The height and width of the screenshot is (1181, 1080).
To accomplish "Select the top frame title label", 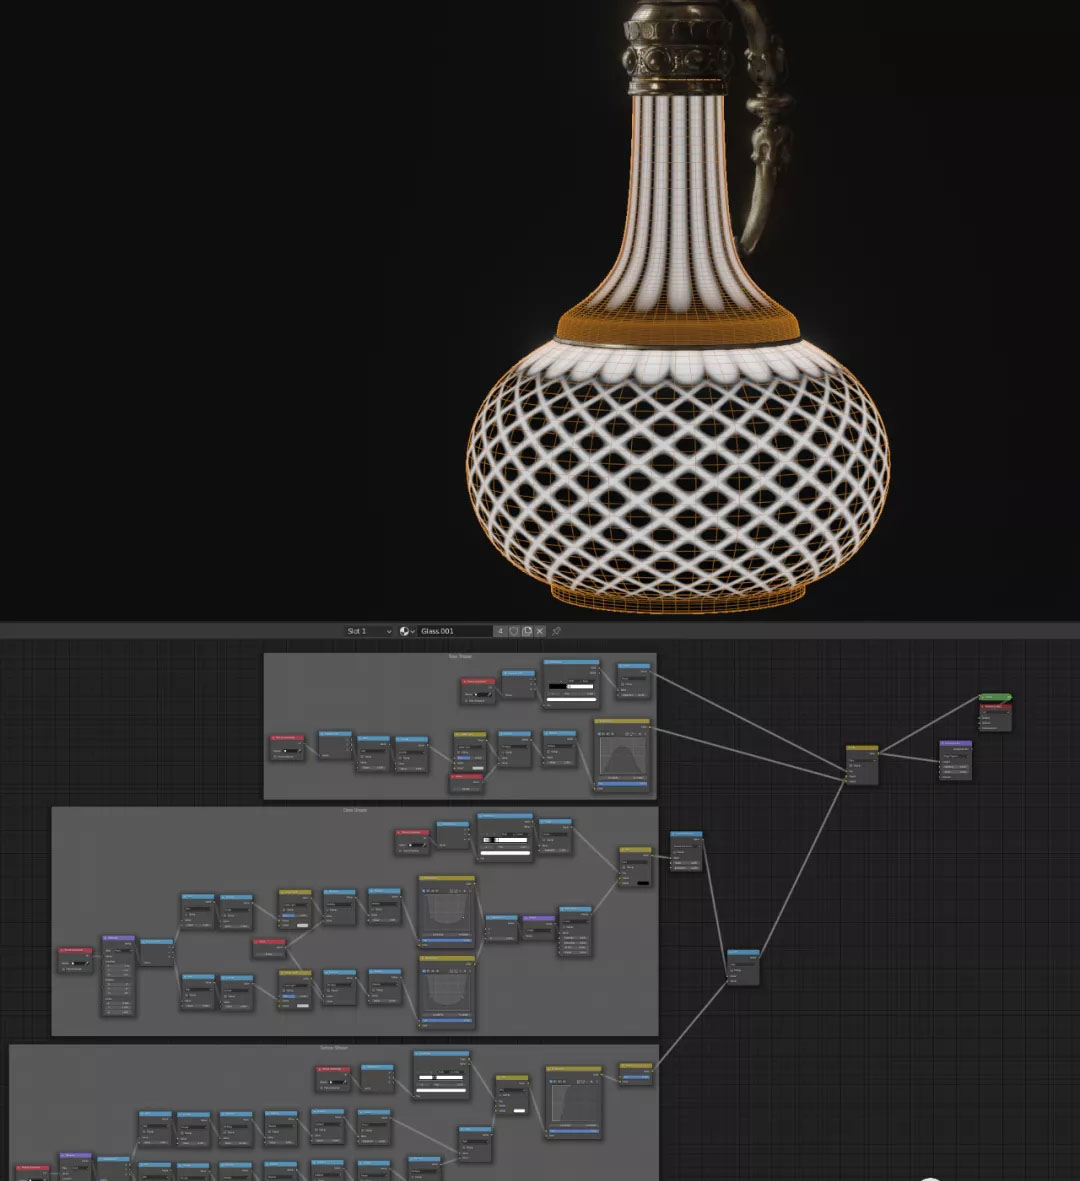I will click(459, 657).
